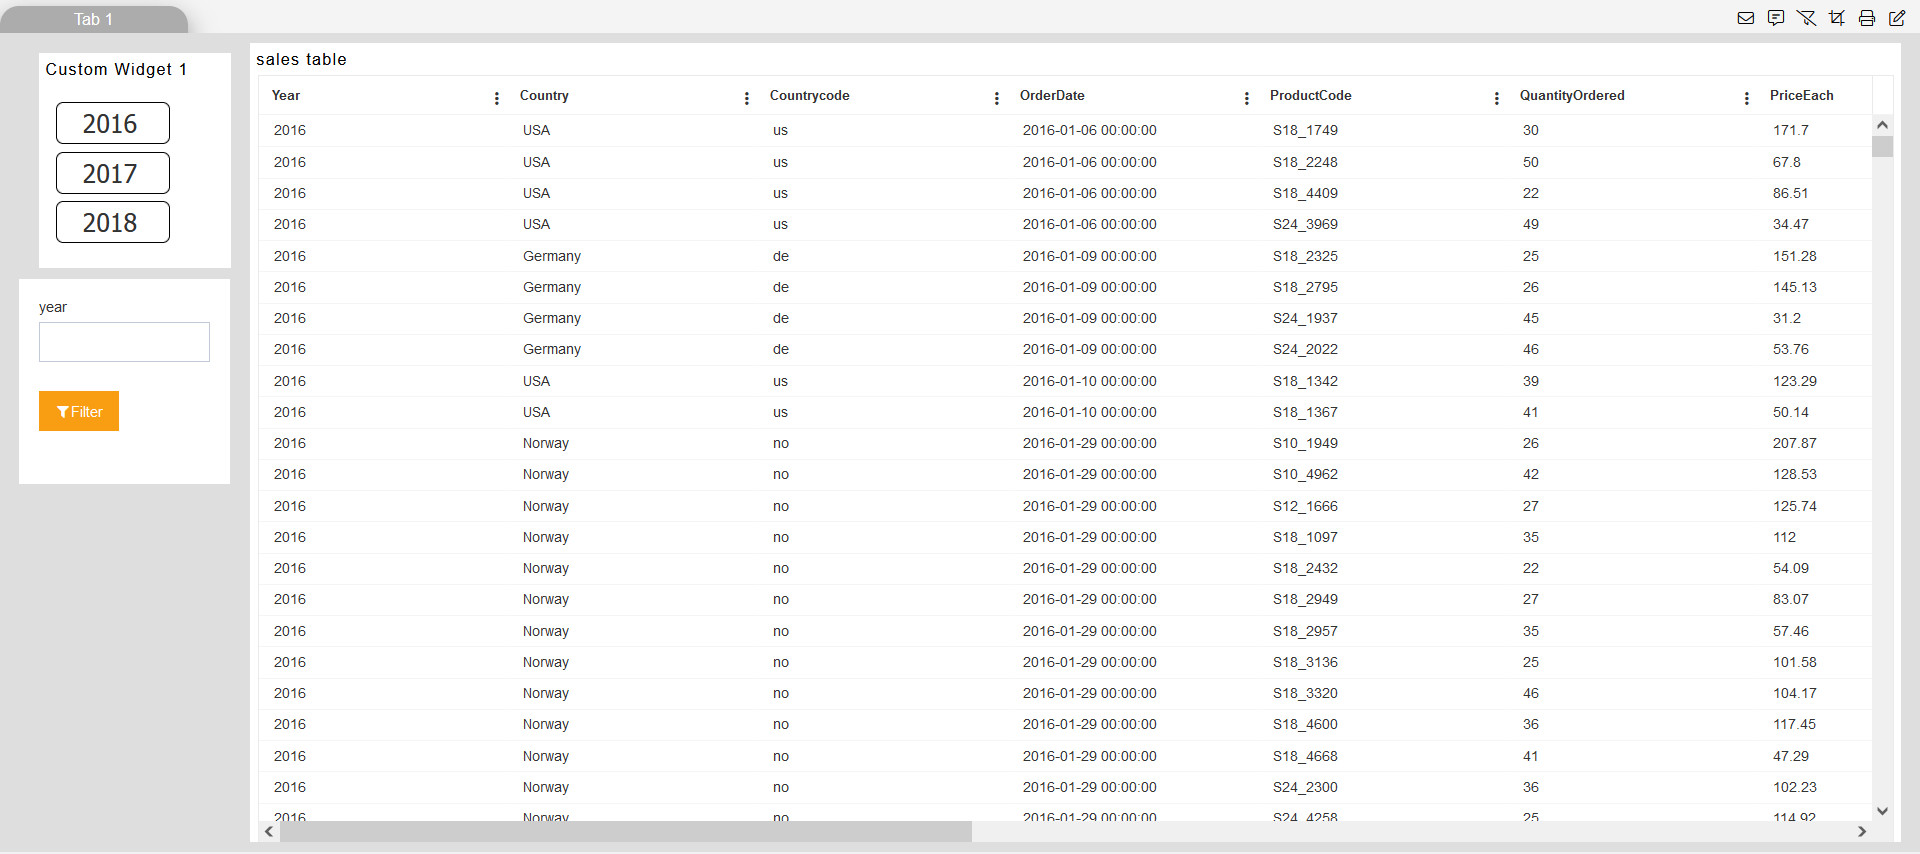Select product code S18_4600 cell
This screenshot has height=854, width=1920.
pyautogui.click(x=1305, y=724)
